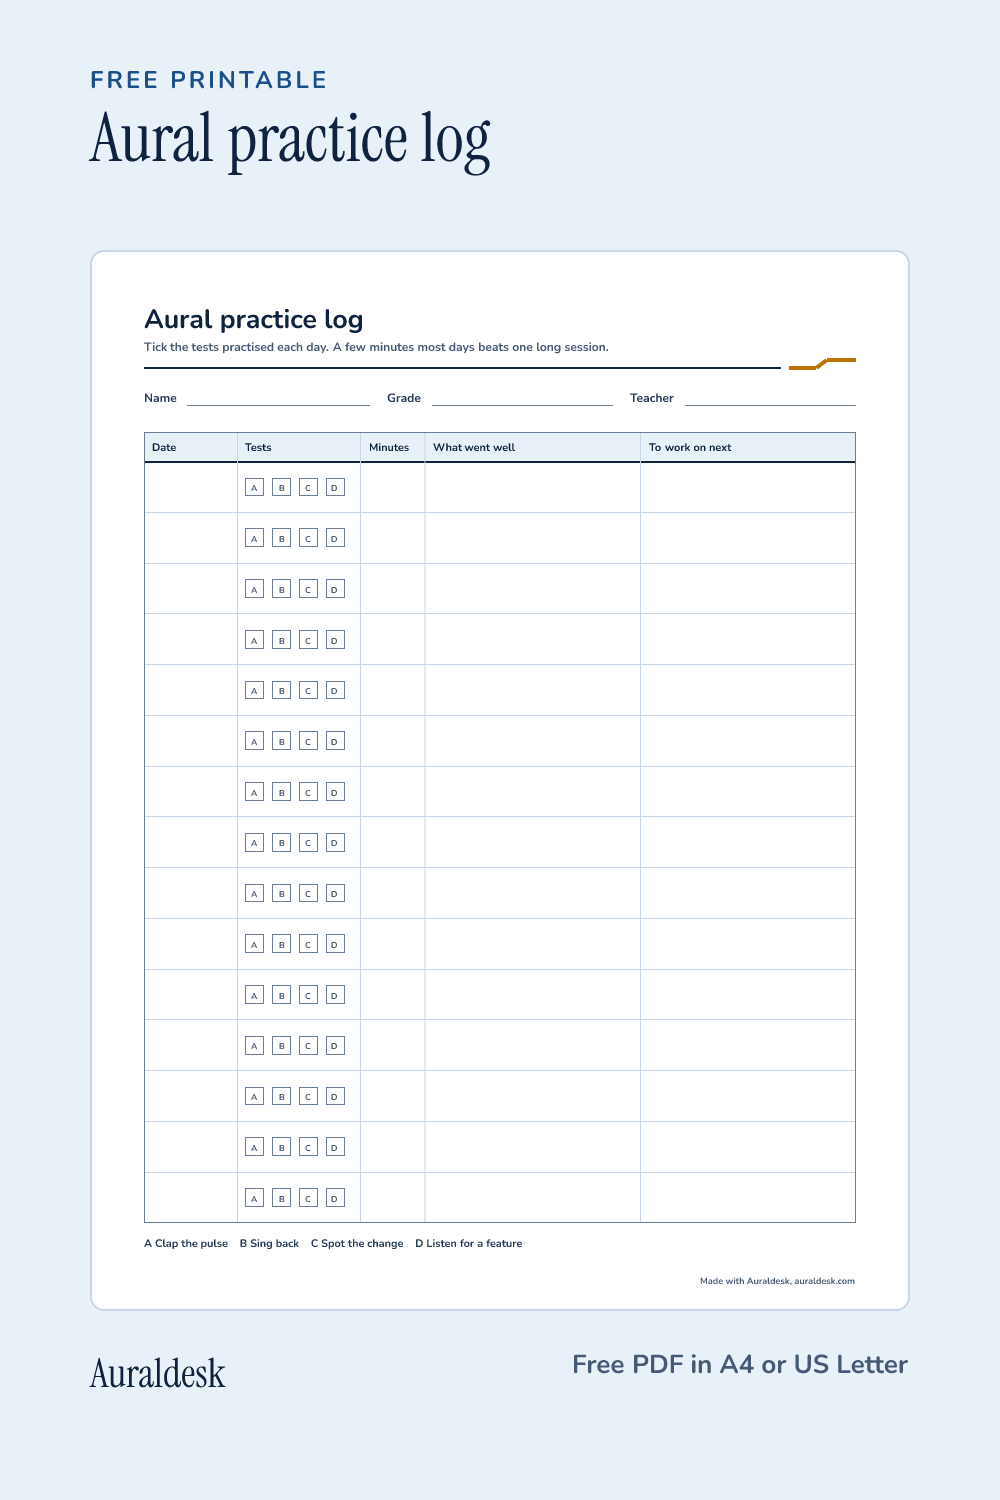Viewport: 1000px width, 1500px height.
Task: Click the 'Tick the tests practised each day' subtitle
Action: coord(376,347)
